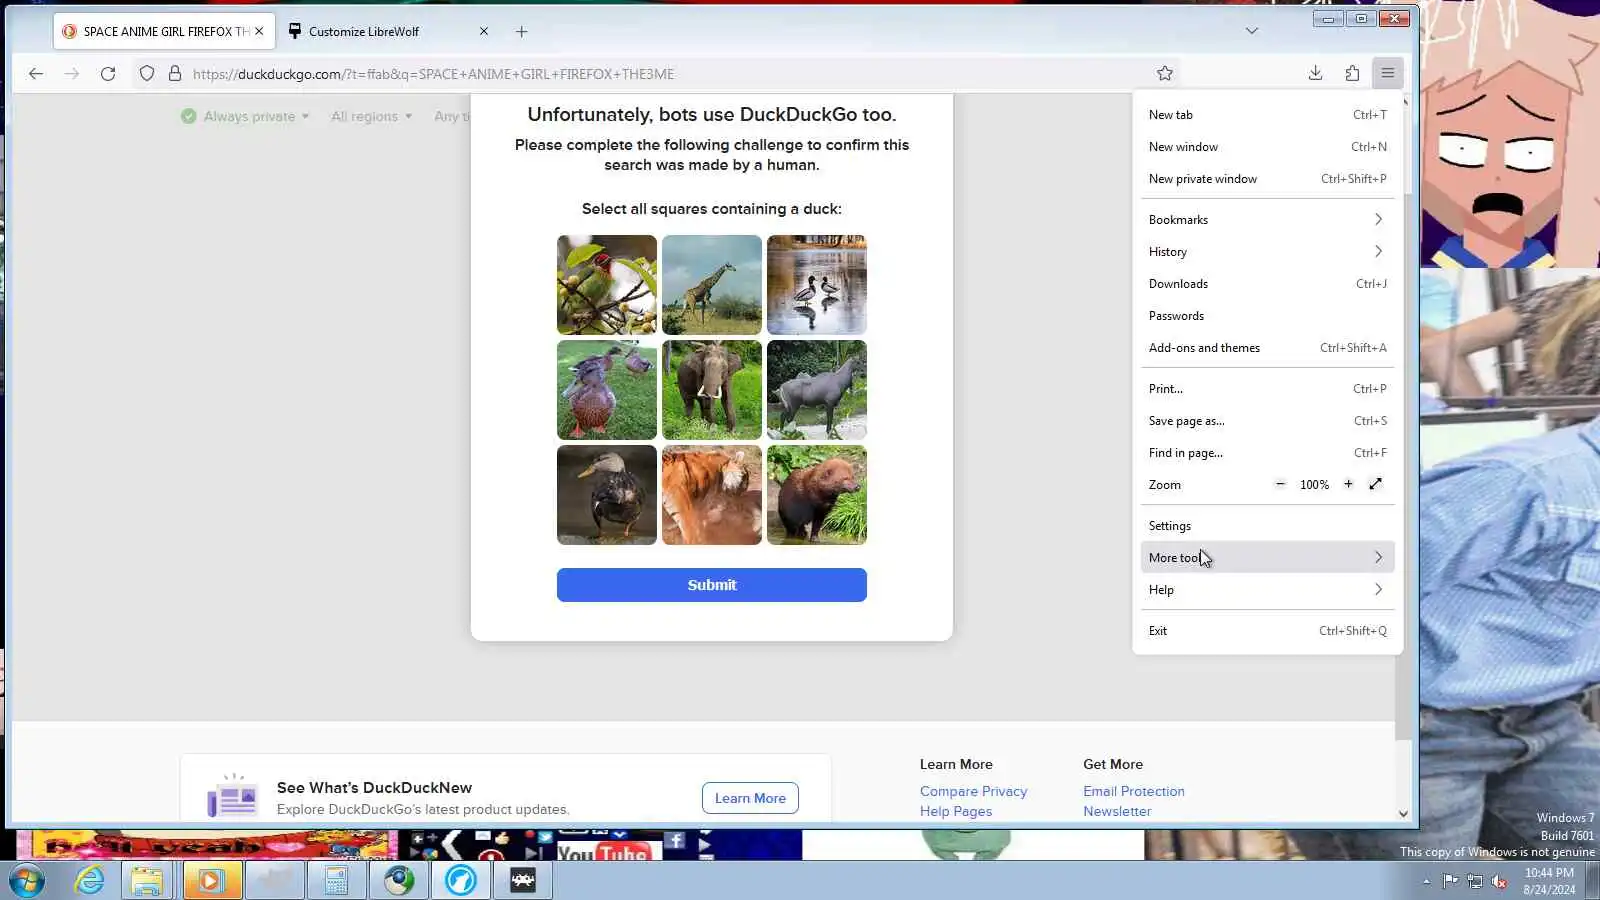Zoom in with the plus button
The width and height of the screenshot is (1600, 900).
(1348, 484)
